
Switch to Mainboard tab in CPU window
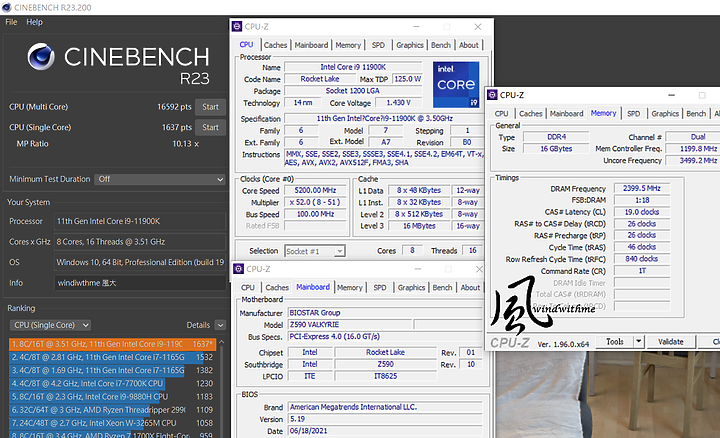coord(311,45)
